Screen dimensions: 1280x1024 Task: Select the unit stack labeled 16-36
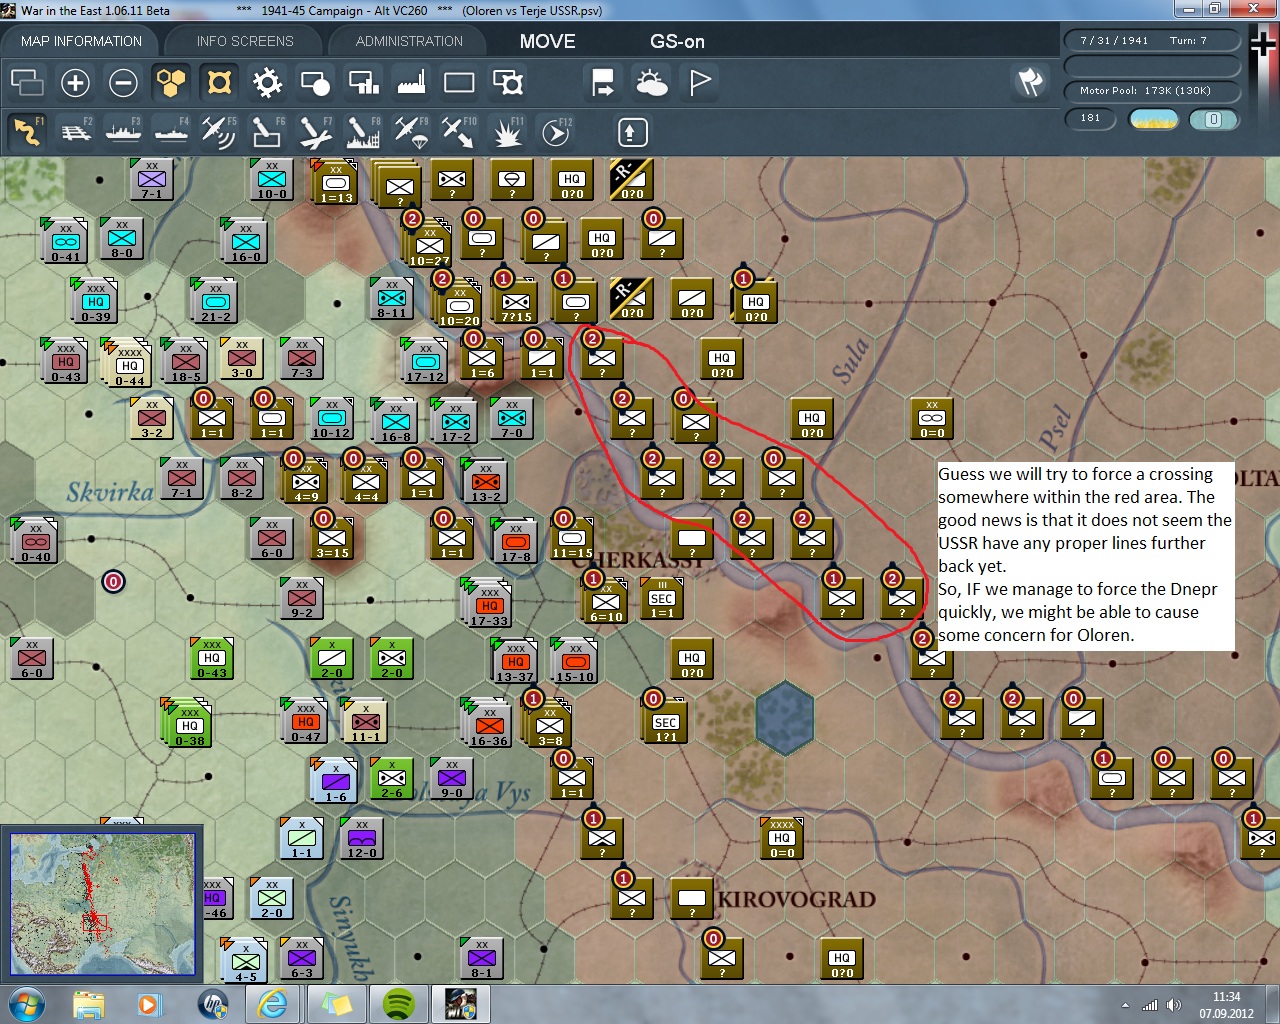(487, 724)
